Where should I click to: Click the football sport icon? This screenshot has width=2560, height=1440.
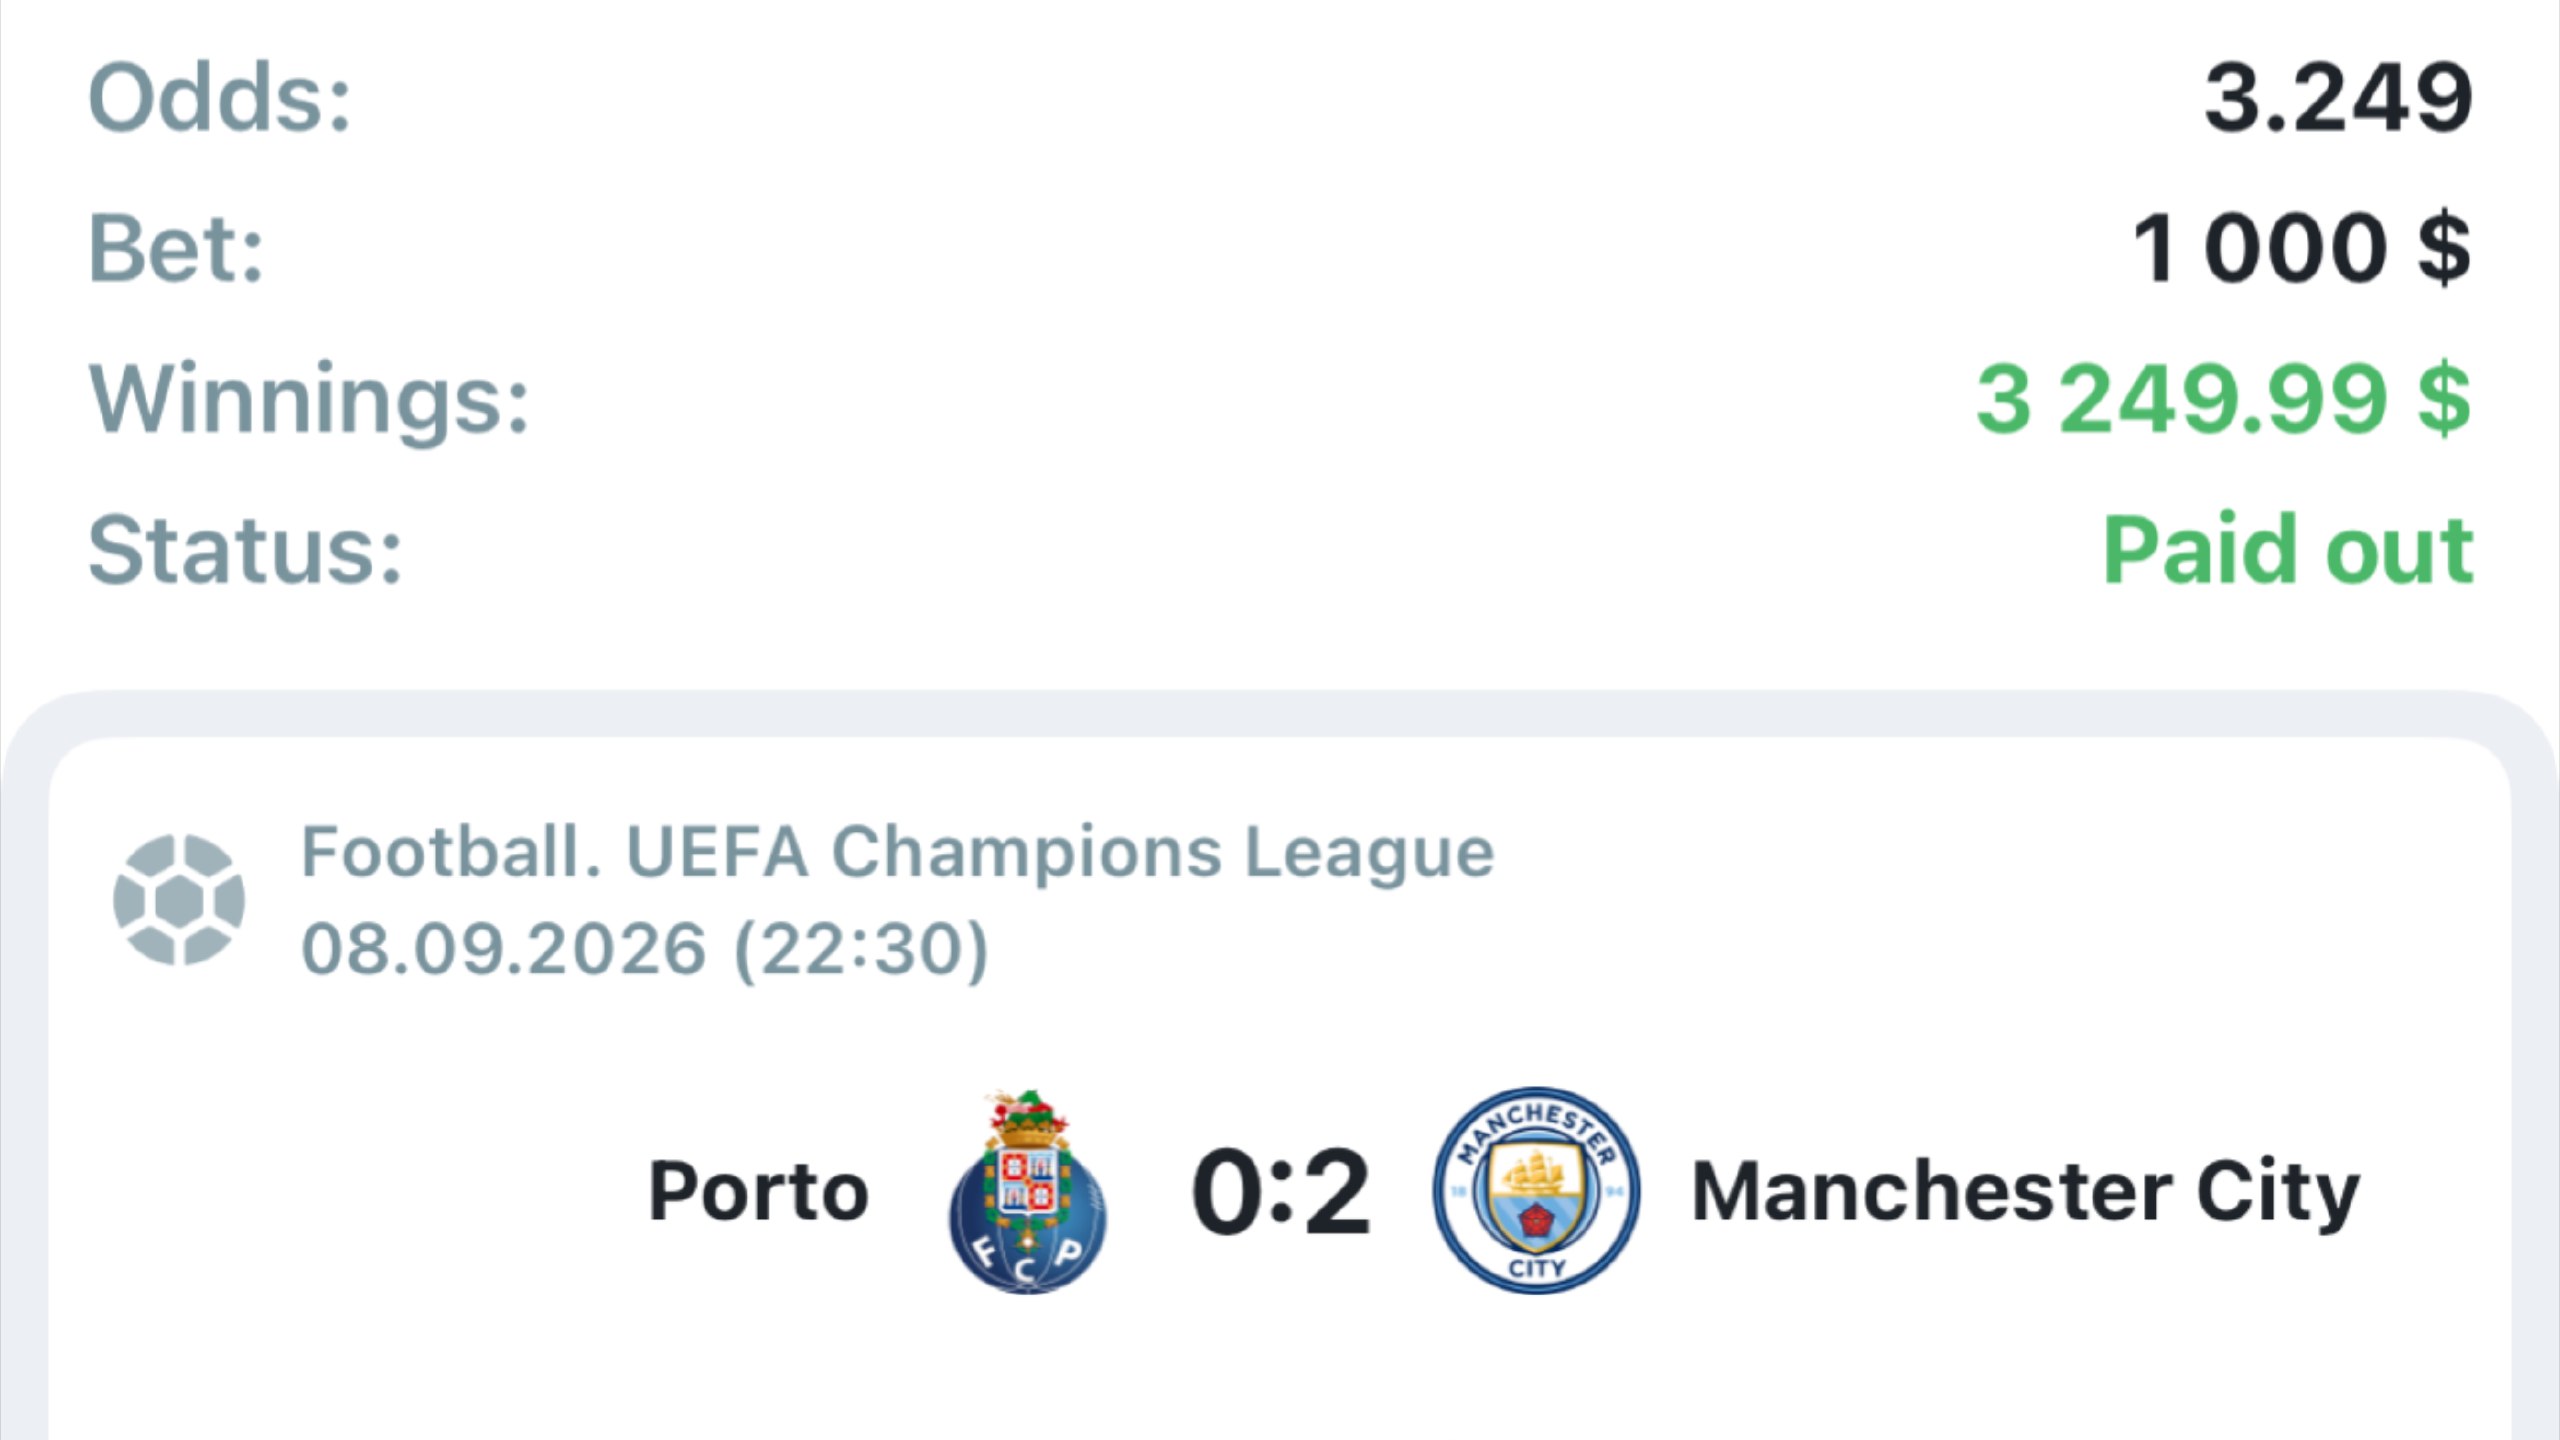tap(179, 899)
